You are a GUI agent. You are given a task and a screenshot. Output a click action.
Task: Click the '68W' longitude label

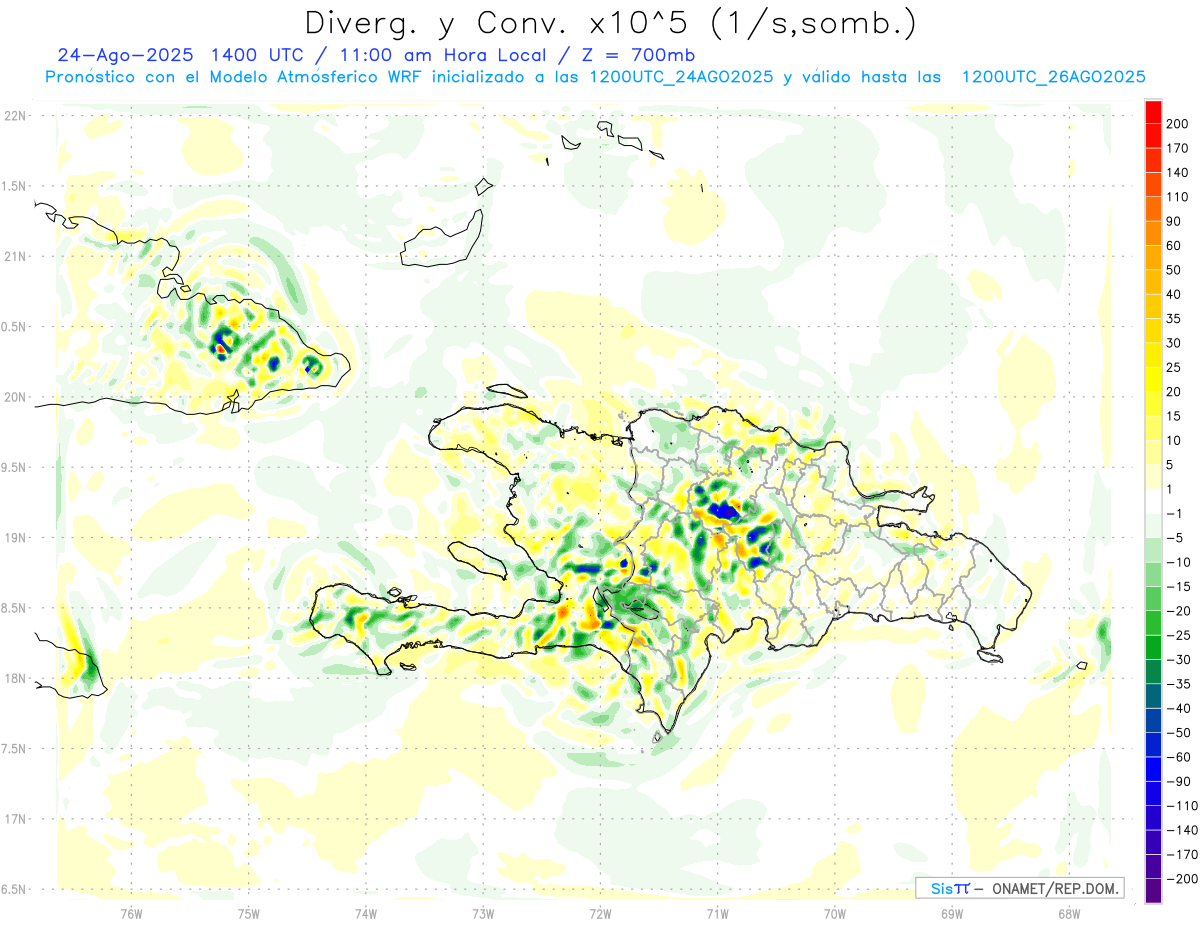1068,913
